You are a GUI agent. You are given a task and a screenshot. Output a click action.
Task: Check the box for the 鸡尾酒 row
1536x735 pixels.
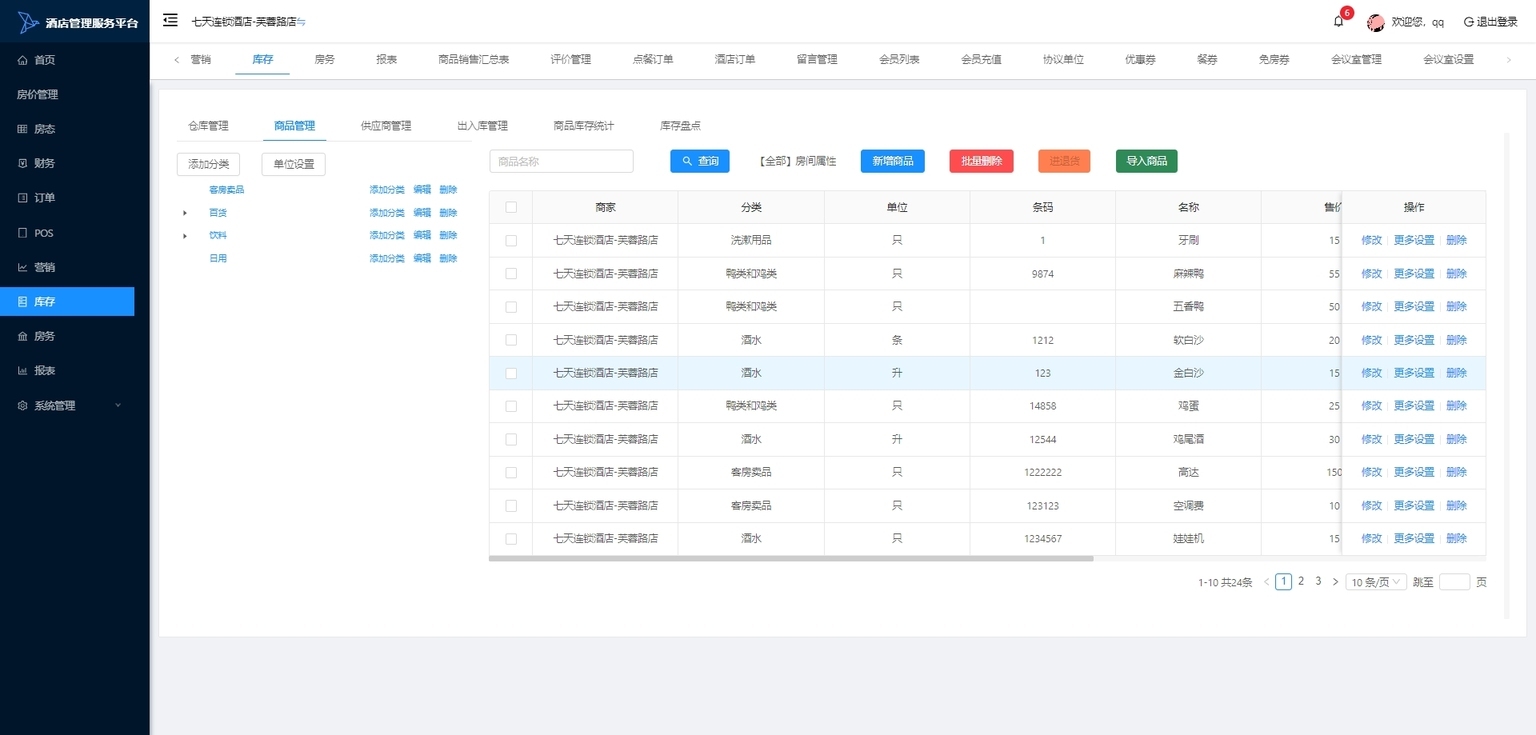click(511, 439)
